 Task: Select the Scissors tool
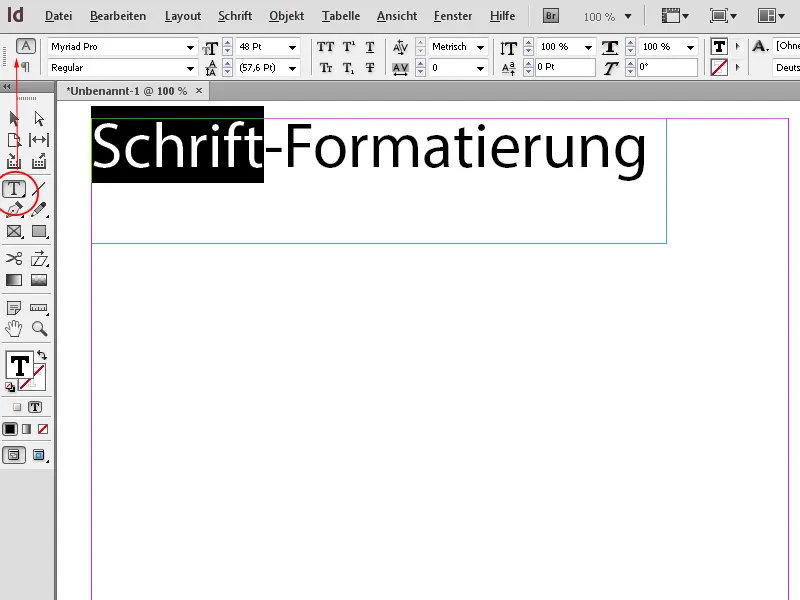14,258
